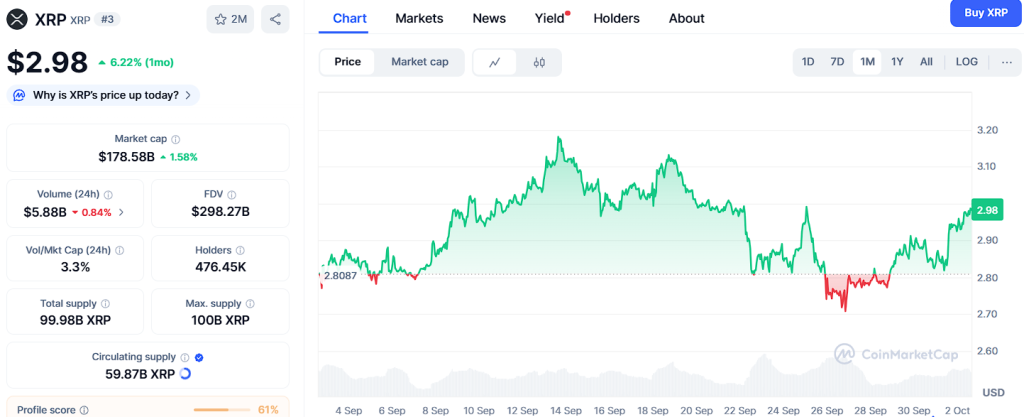Click the Buy XRP button
The height and width of the screenshot is (417, 1024).
pyautogui.click(x=985, y=13)
